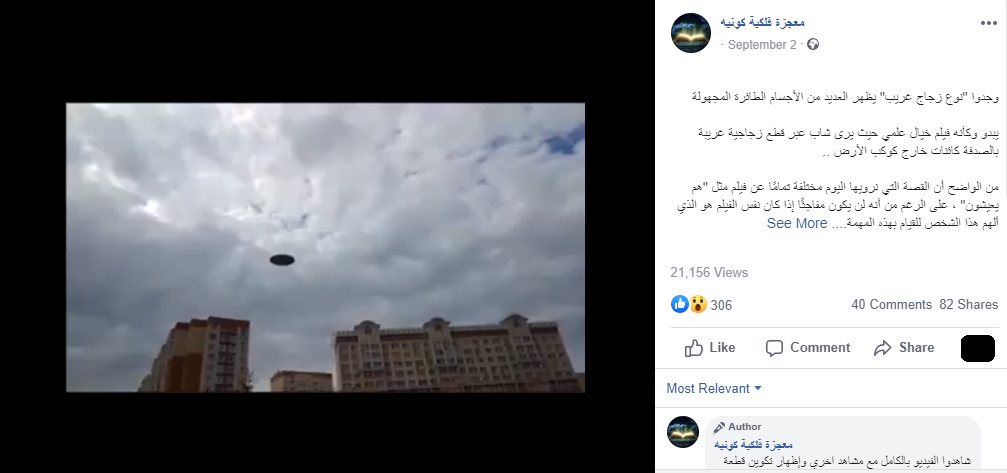Open the Most Relevant comment sort dropdown
Screen dimensions: 1007x473
[x=714, y=388]
